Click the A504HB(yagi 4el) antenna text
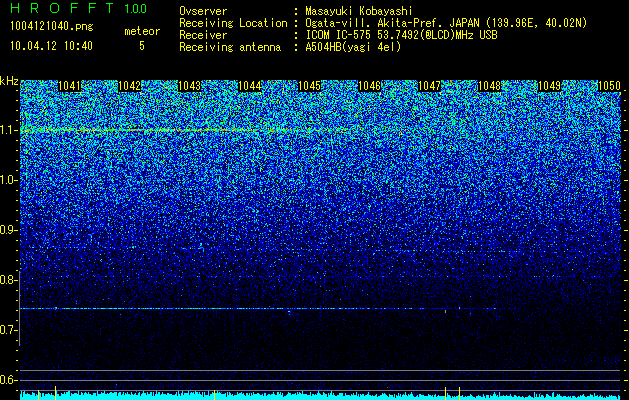The image size is (629, 400). point(353,47)
